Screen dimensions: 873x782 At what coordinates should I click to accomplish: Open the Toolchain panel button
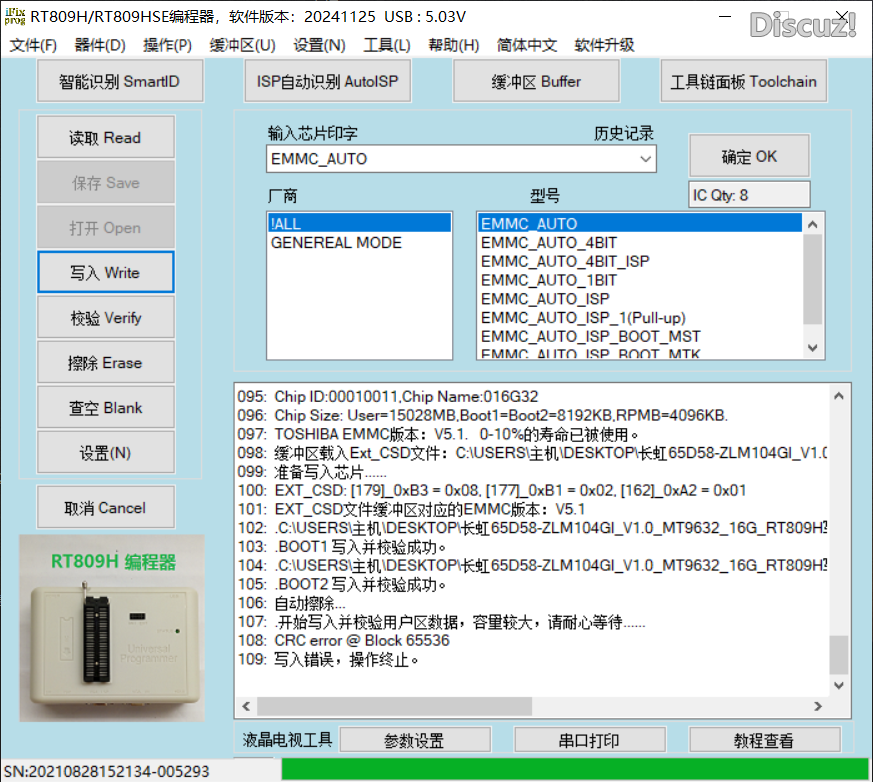(743, 82)
